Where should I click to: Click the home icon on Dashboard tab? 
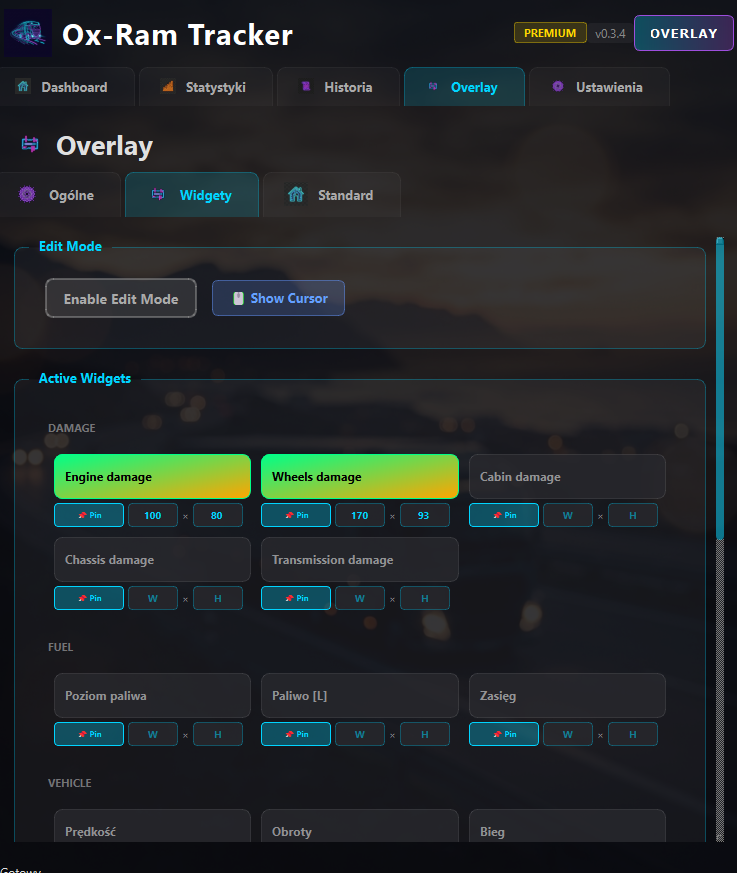point(23,87)
